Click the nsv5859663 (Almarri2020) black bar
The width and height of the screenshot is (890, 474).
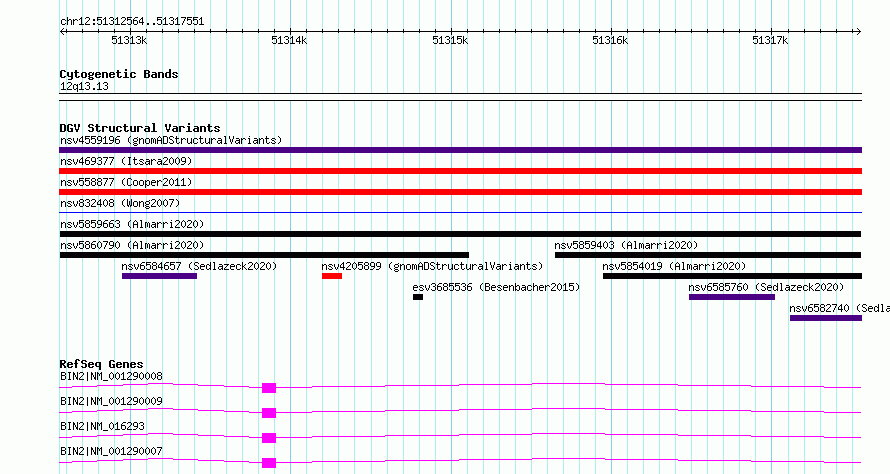click(x=460, y=234)
